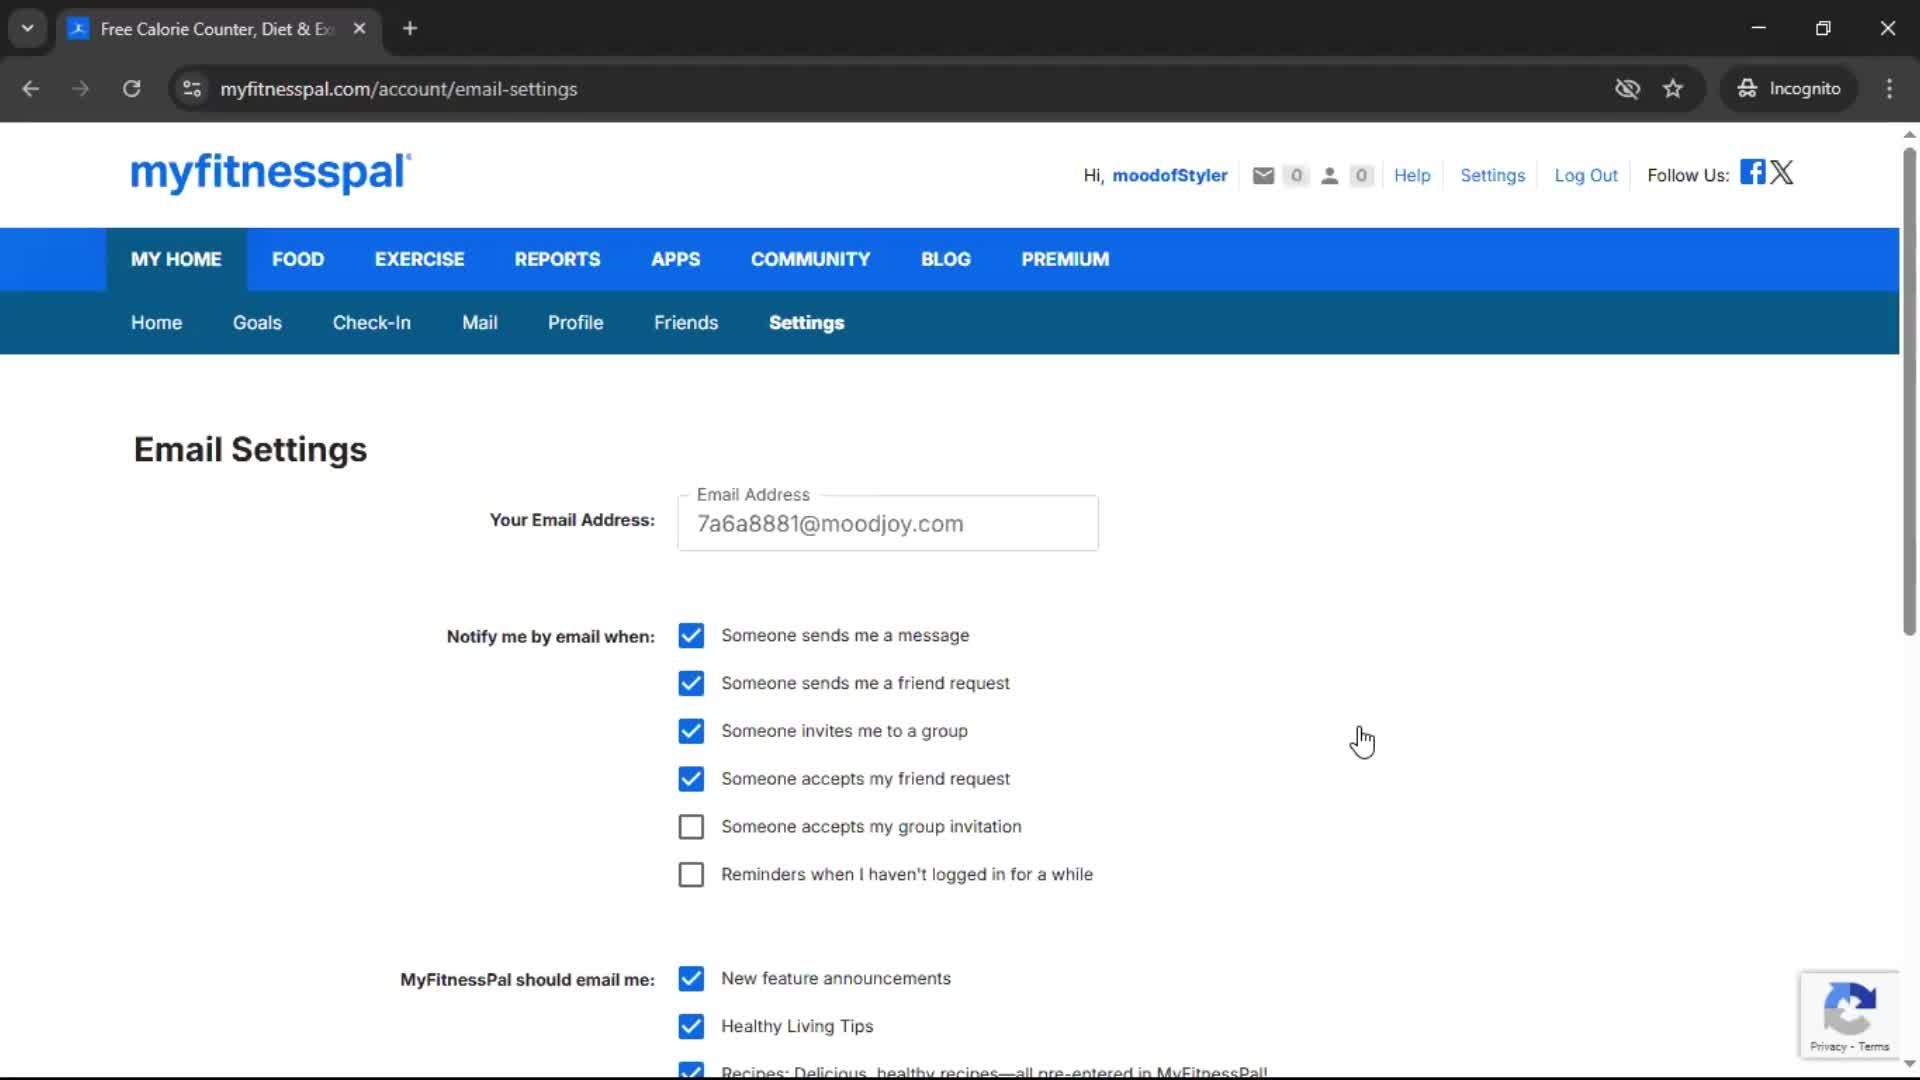
Task: Click Log Out
Action: (1585, 176)
